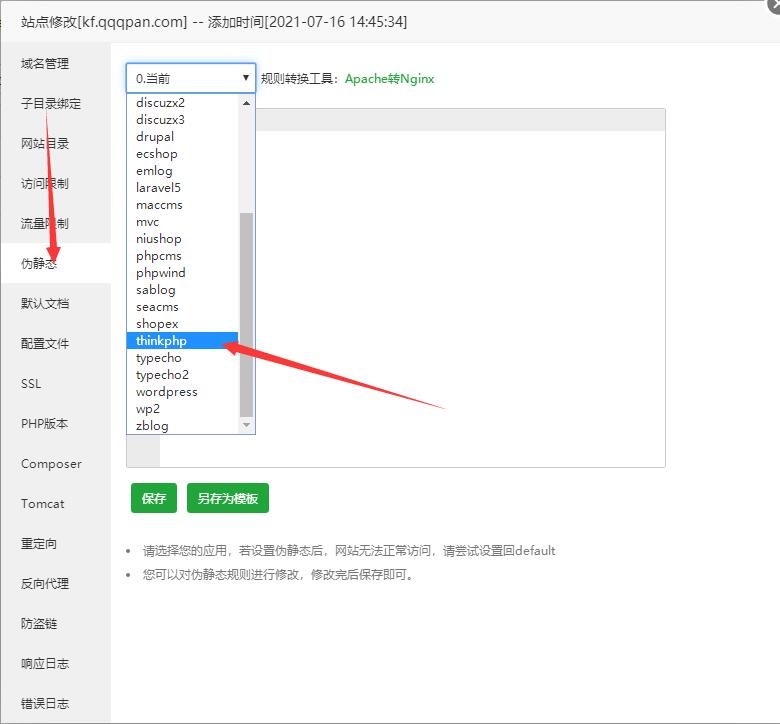
Task: Switch to the Composer tab
Action: coord(51,464)
